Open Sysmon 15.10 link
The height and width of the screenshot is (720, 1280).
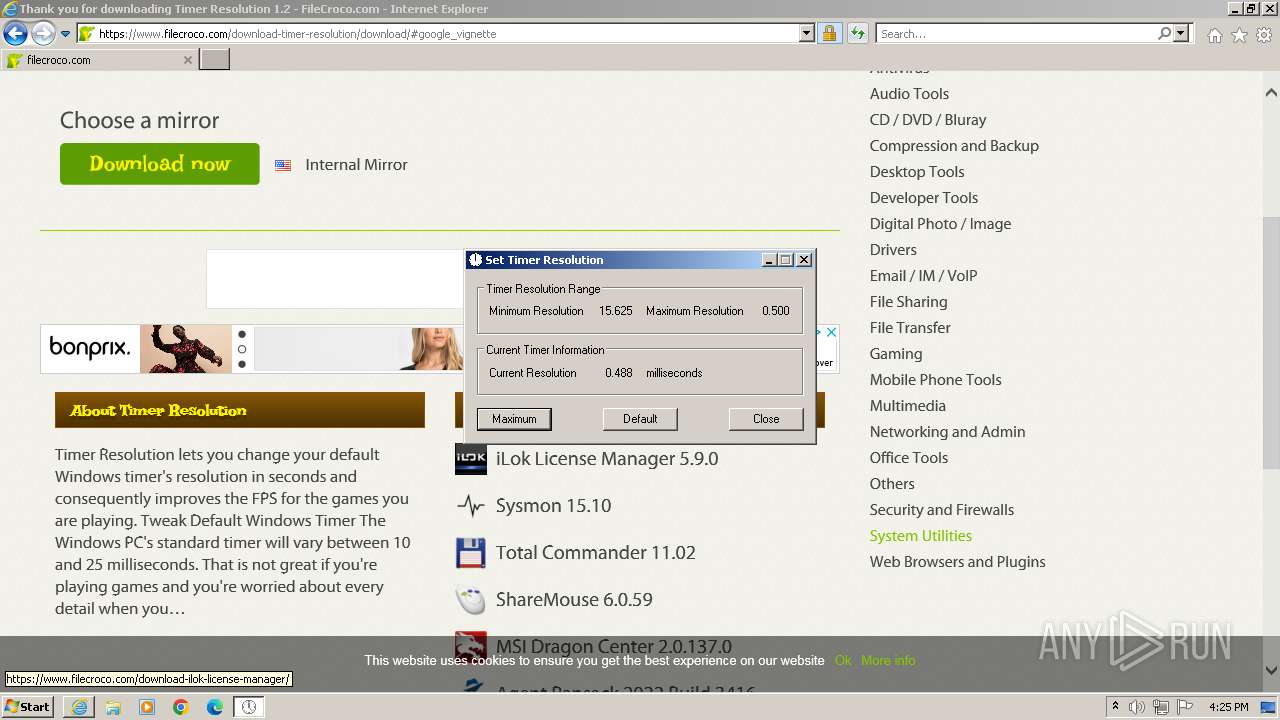click(553, 506)
